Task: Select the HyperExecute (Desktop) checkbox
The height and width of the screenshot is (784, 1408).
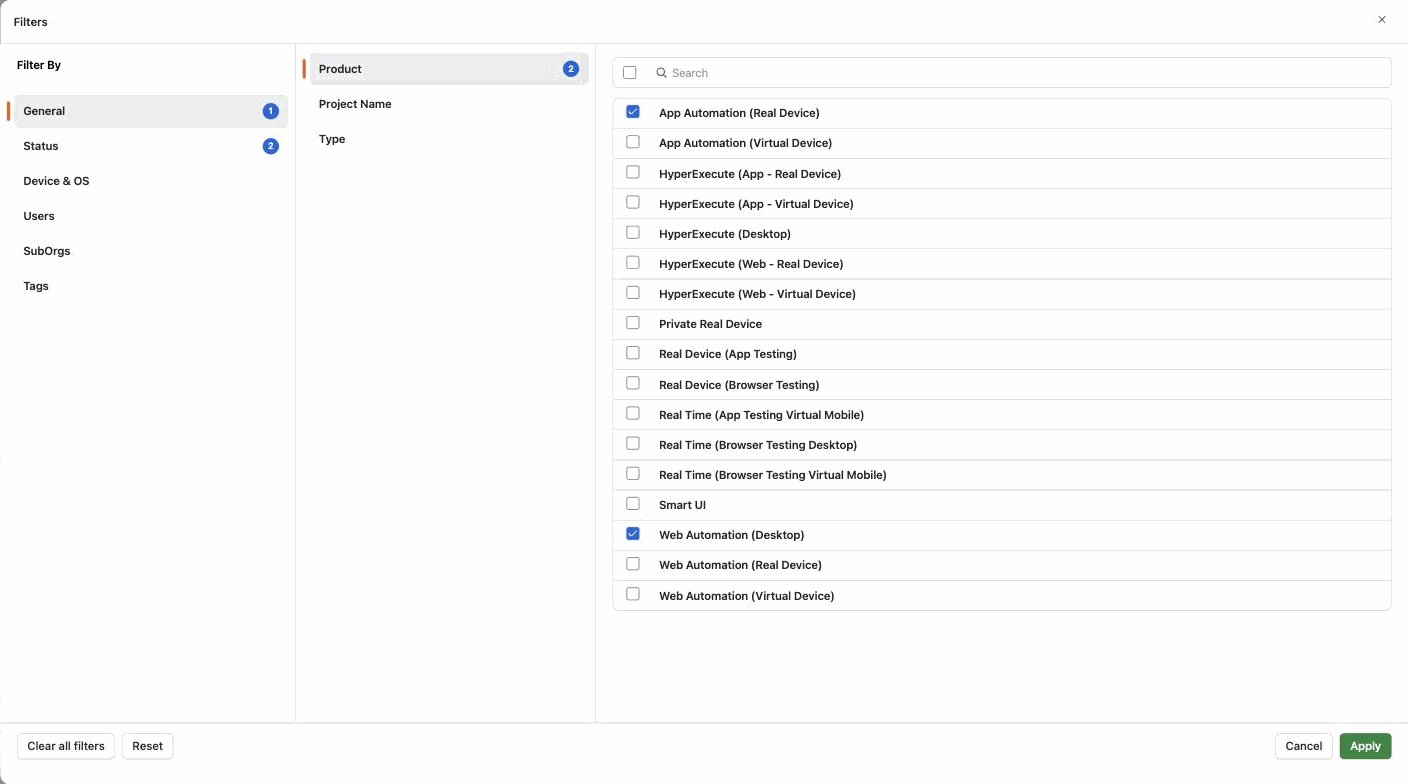Action: click(633, 232)
